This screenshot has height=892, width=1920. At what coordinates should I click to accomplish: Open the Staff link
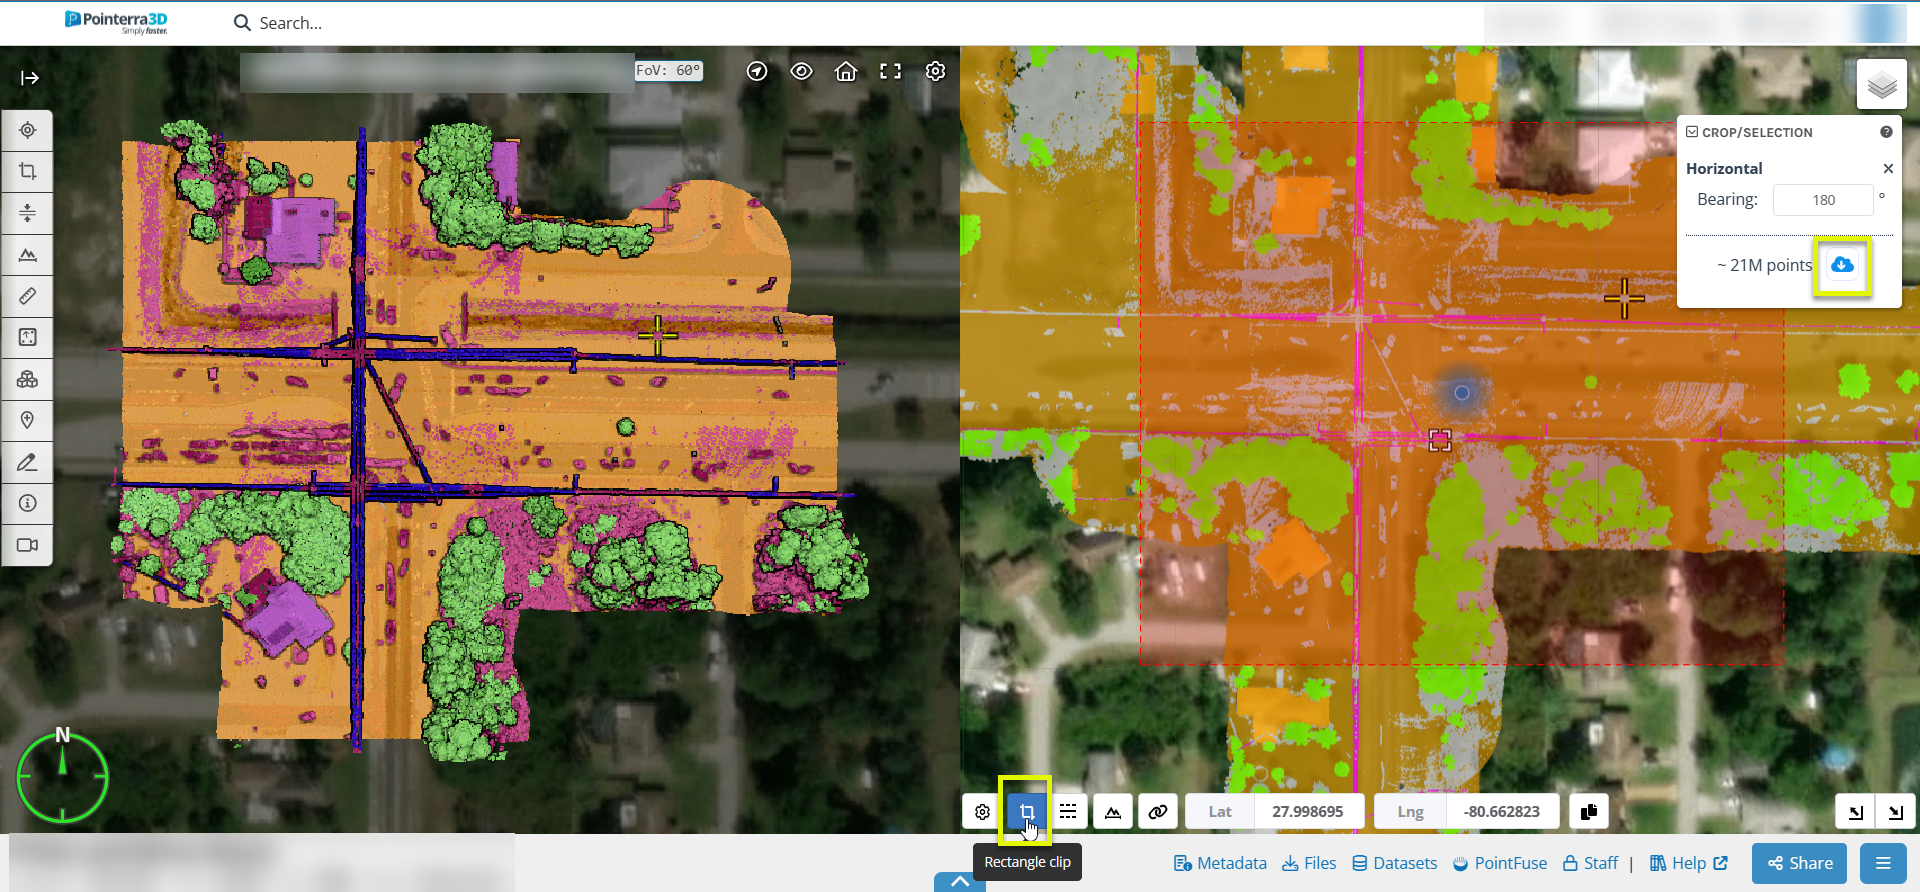(x=1590, y=863)
